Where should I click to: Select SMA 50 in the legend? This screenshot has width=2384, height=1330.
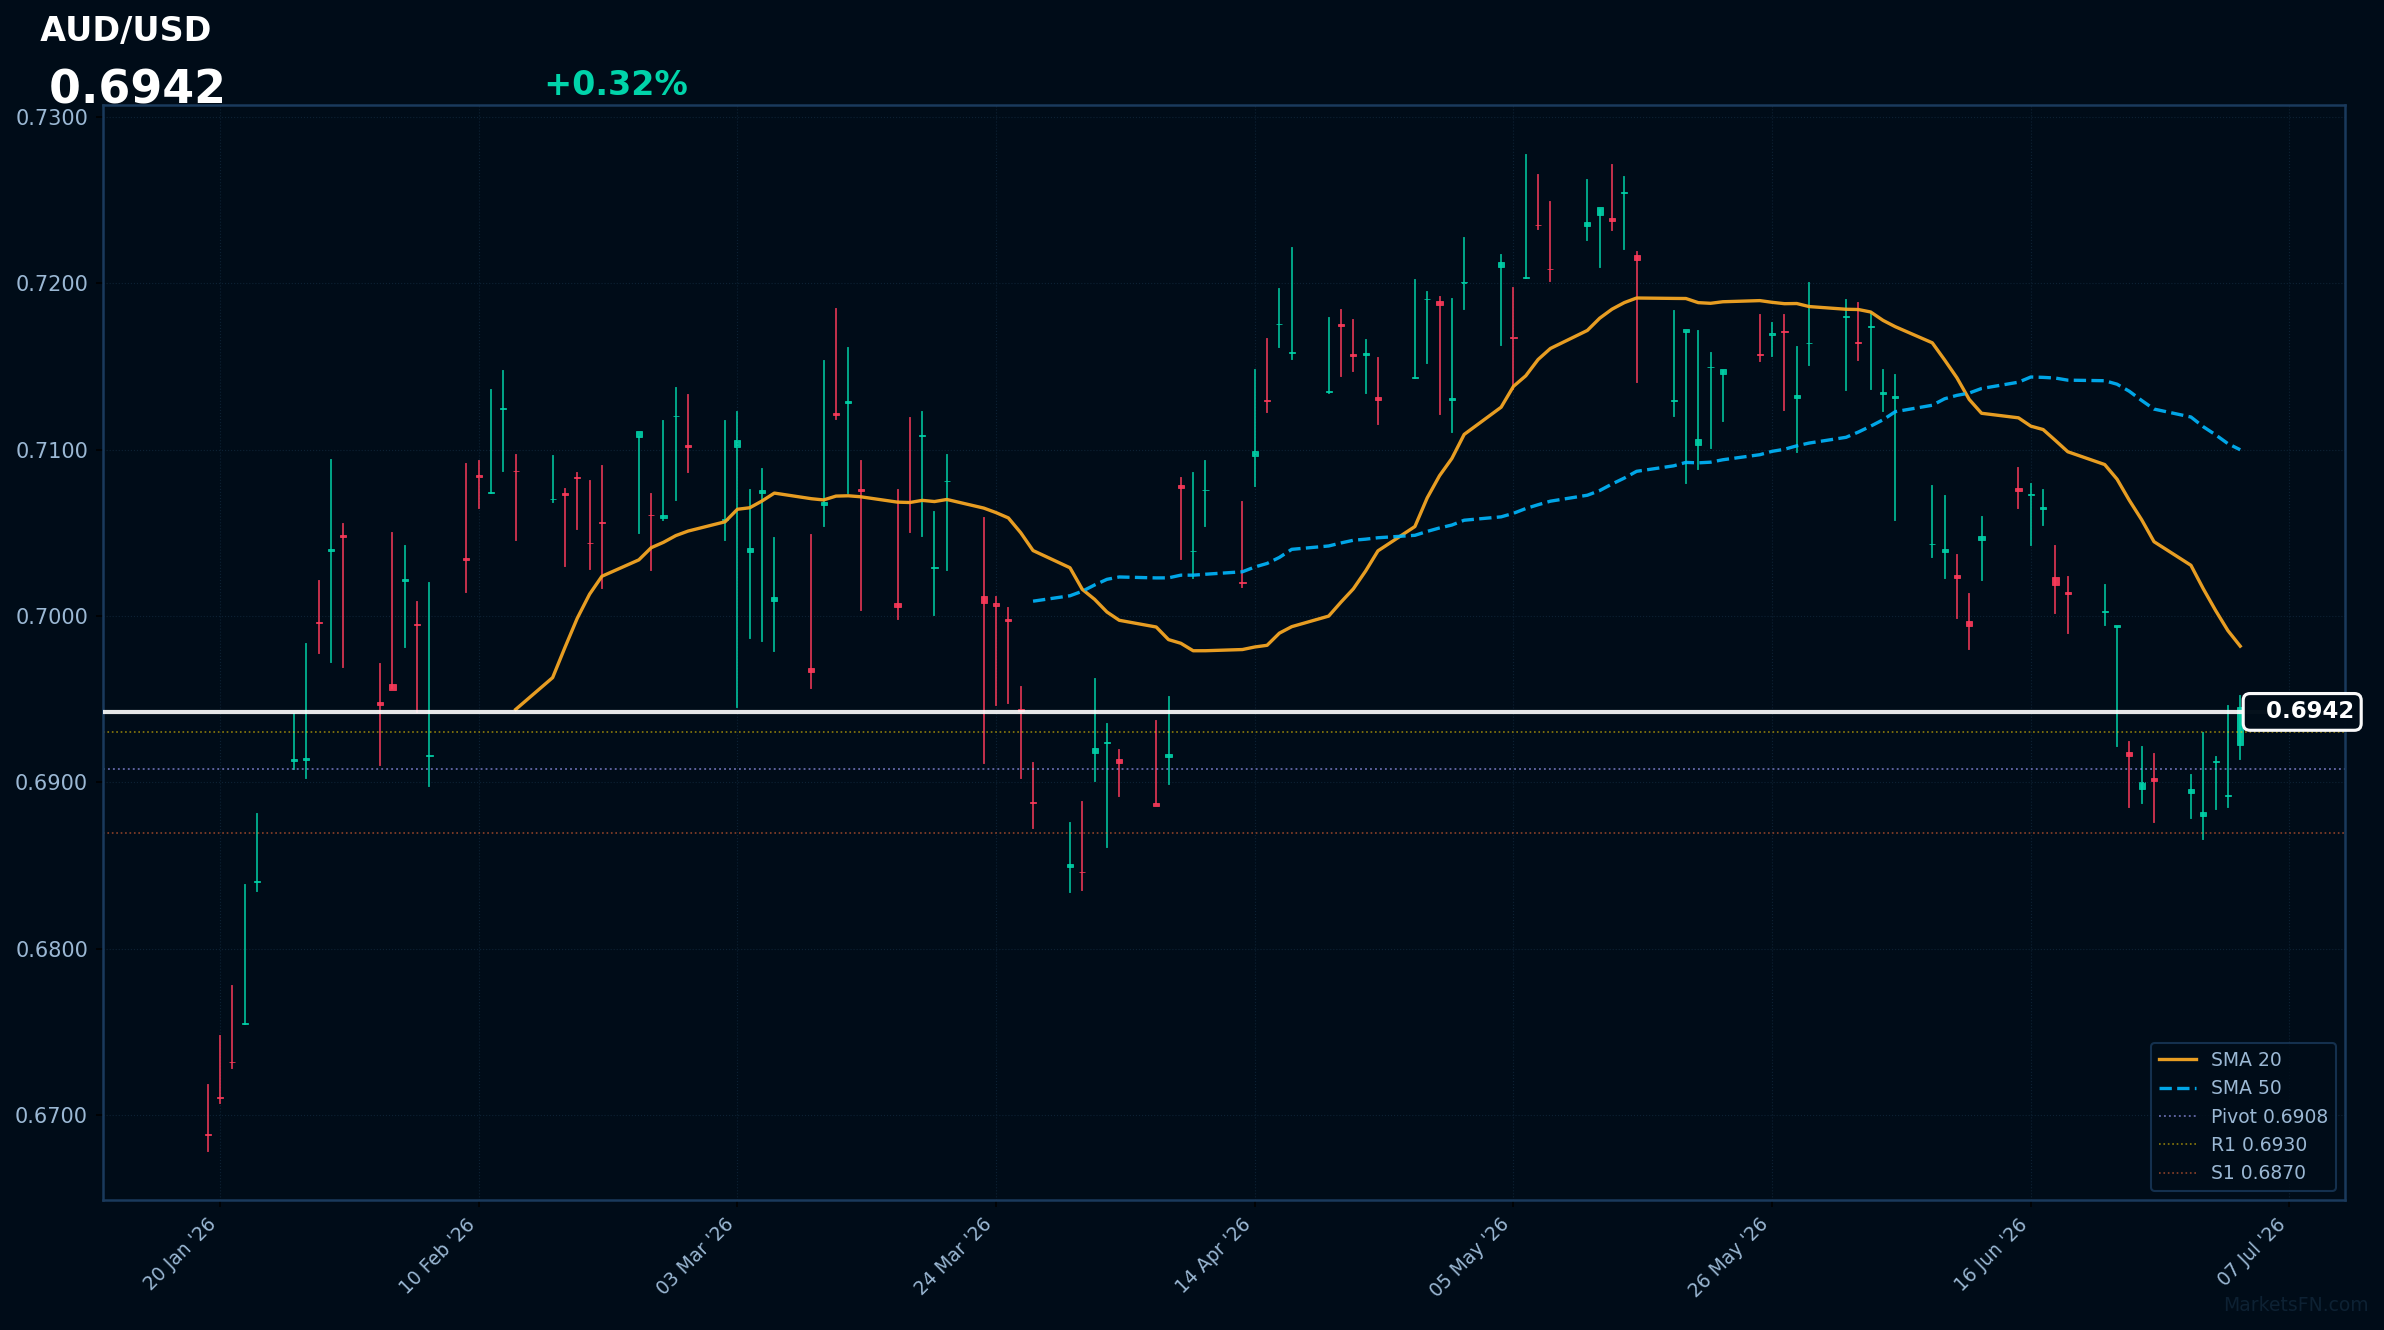pos(2220,1087)
